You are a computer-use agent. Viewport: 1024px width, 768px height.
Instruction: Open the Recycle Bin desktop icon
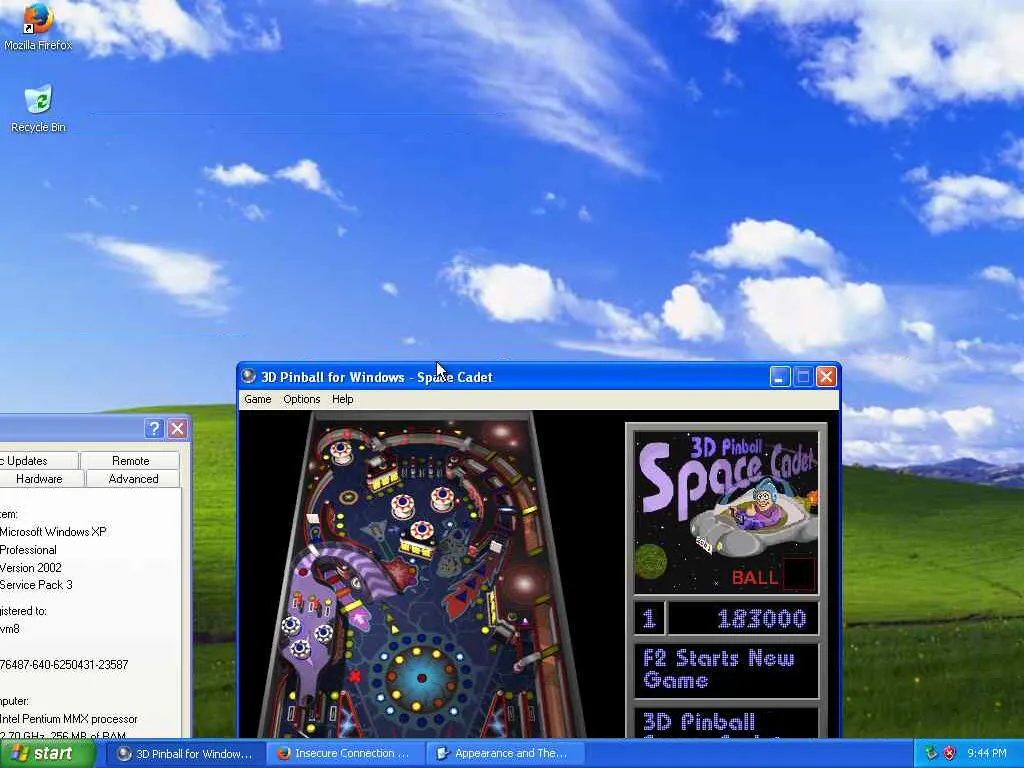[38, 108]
